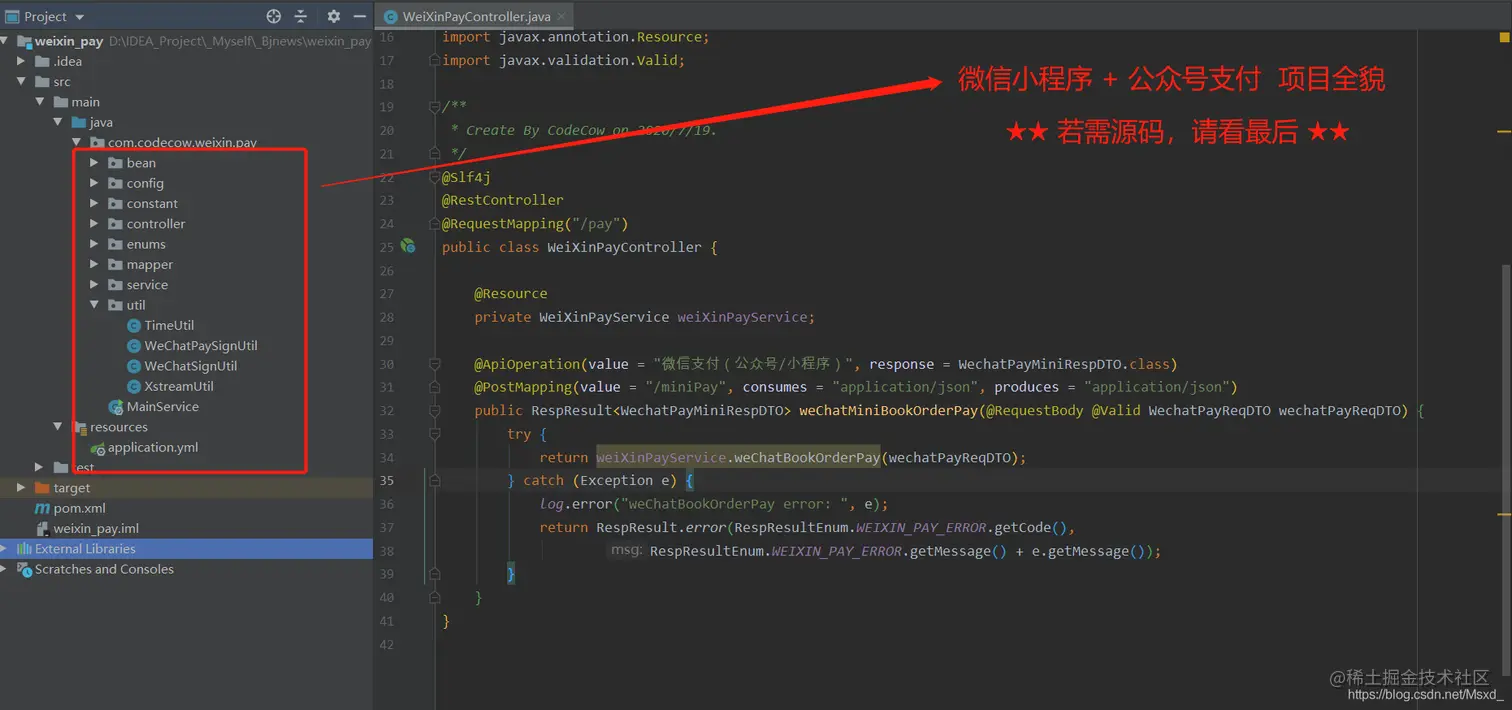Viewport: 1512px width, 710px height.
Task: Click the Java class icon on the editor tab
Action: click(x=390, y=16)
